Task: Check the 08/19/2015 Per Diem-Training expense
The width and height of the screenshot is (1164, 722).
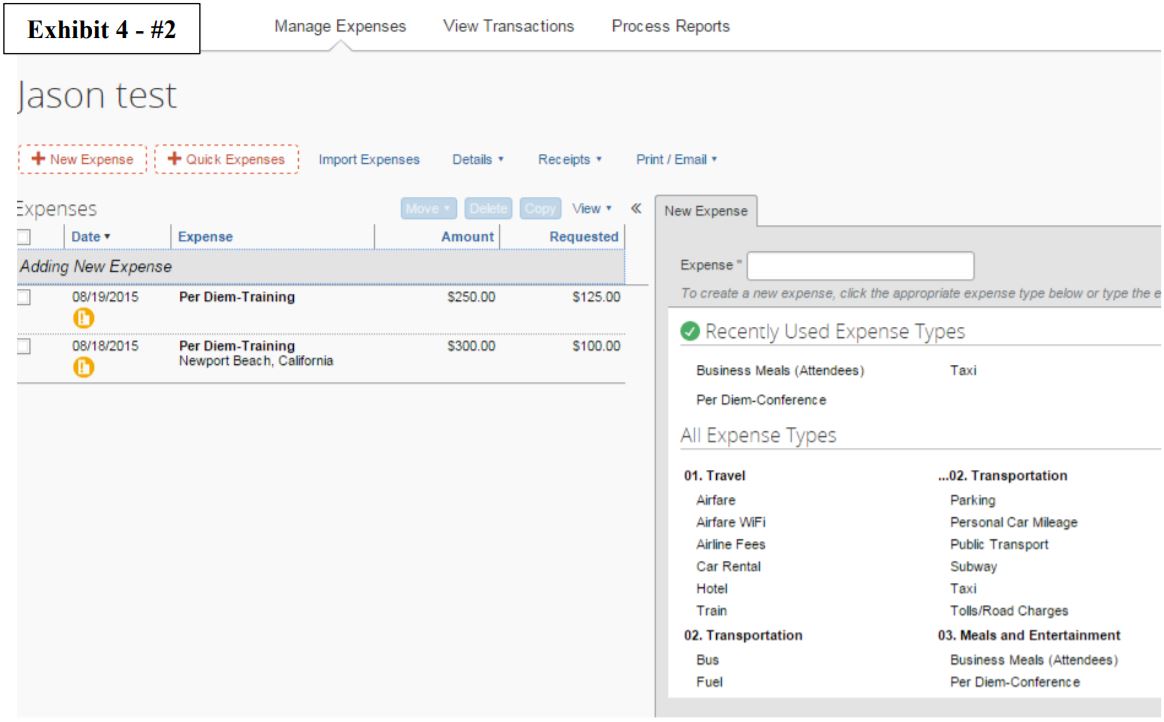Action: [x=24, y=298]
